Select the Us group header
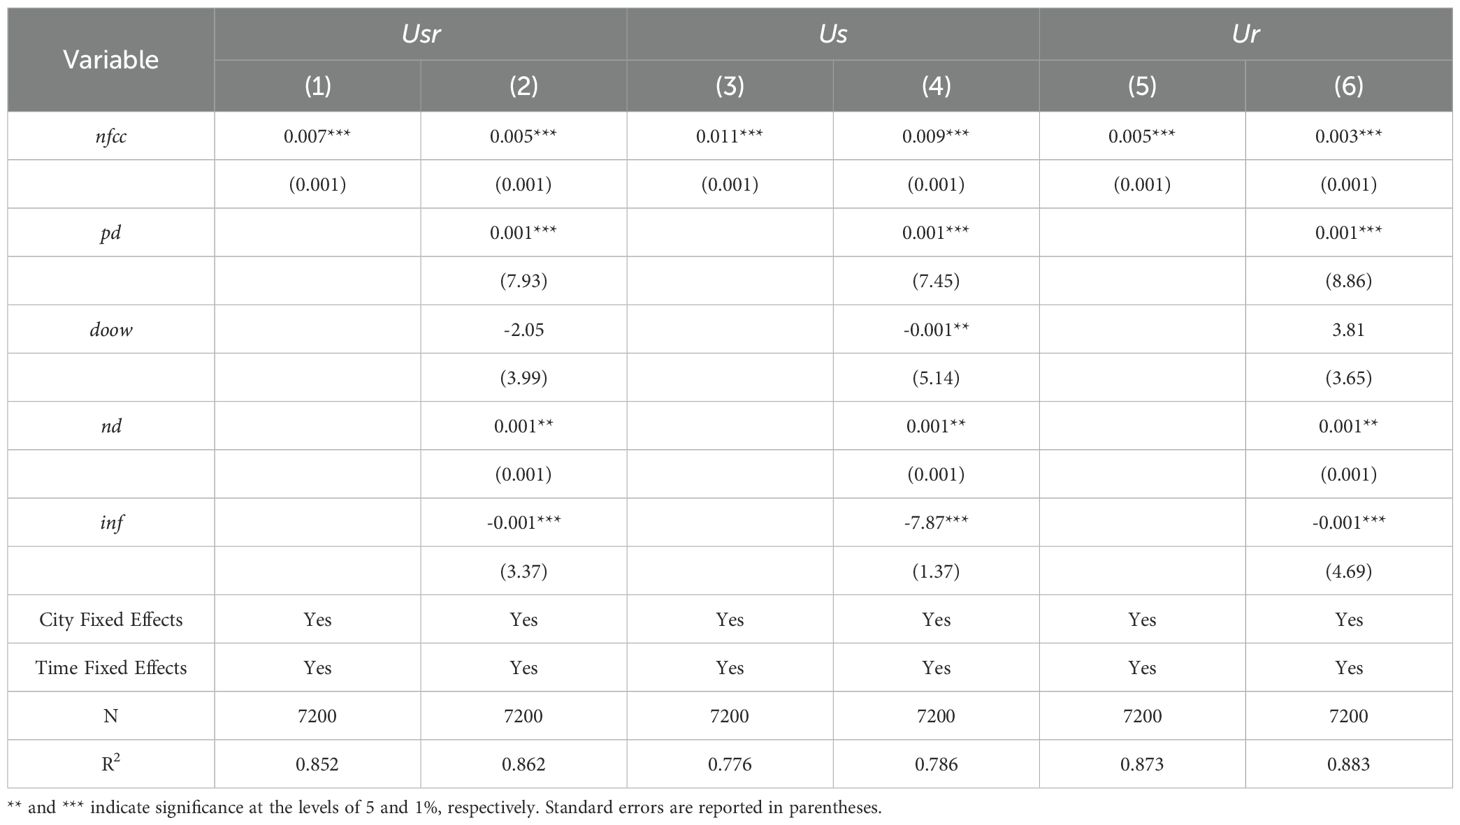The image size is (1460, 825). click(832, 34)
